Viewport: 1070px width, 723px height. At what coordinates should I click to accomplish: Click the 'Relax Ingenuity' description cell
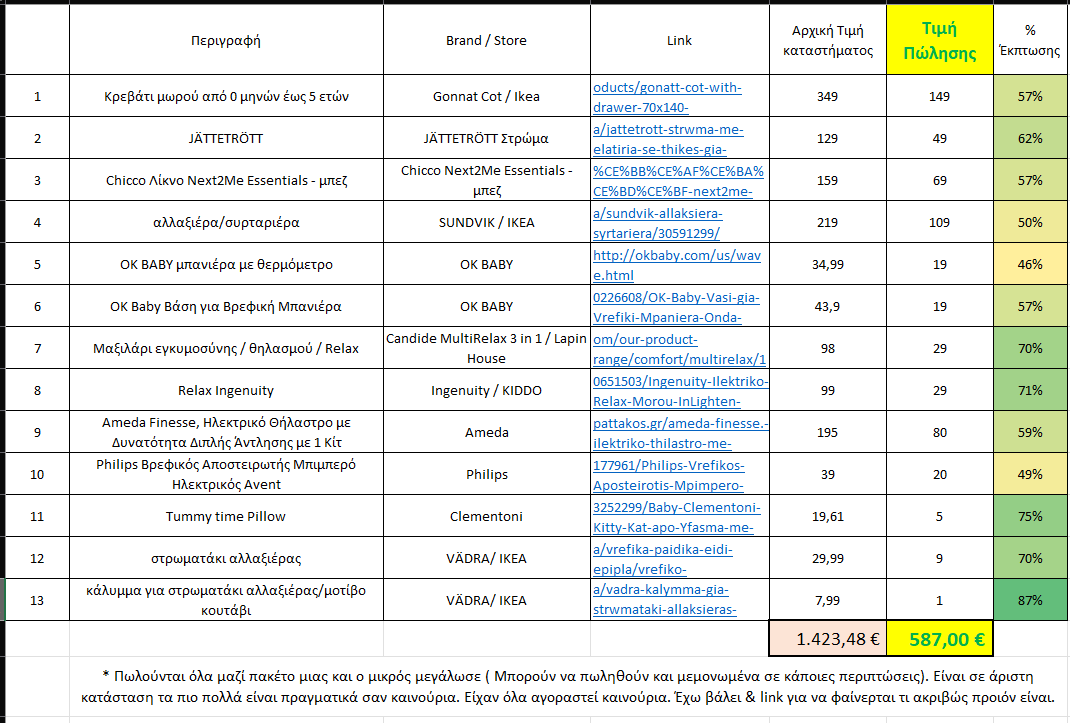coord(226,391)
